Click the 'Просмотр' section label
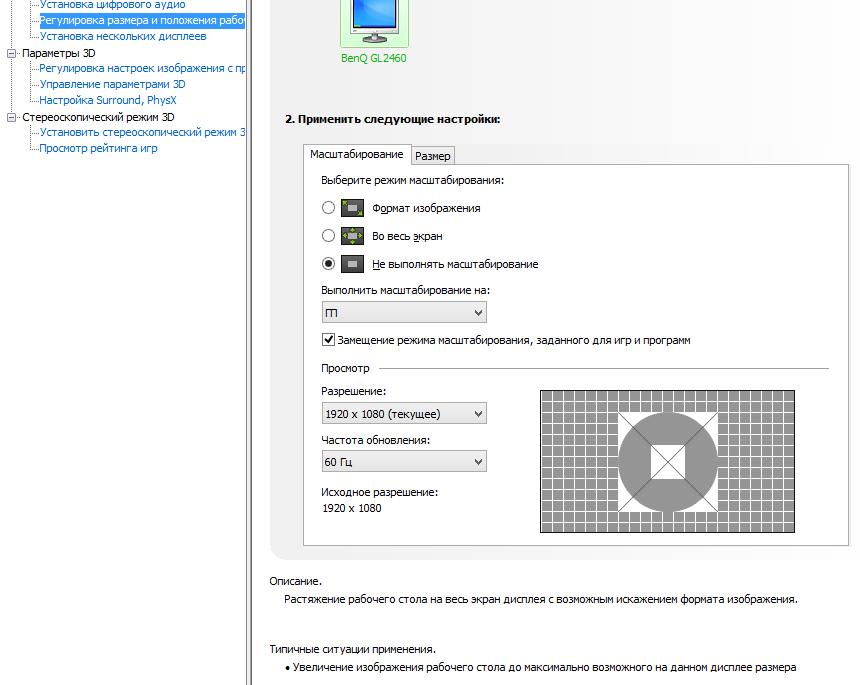860x685 pixels. tap(346, 368)
